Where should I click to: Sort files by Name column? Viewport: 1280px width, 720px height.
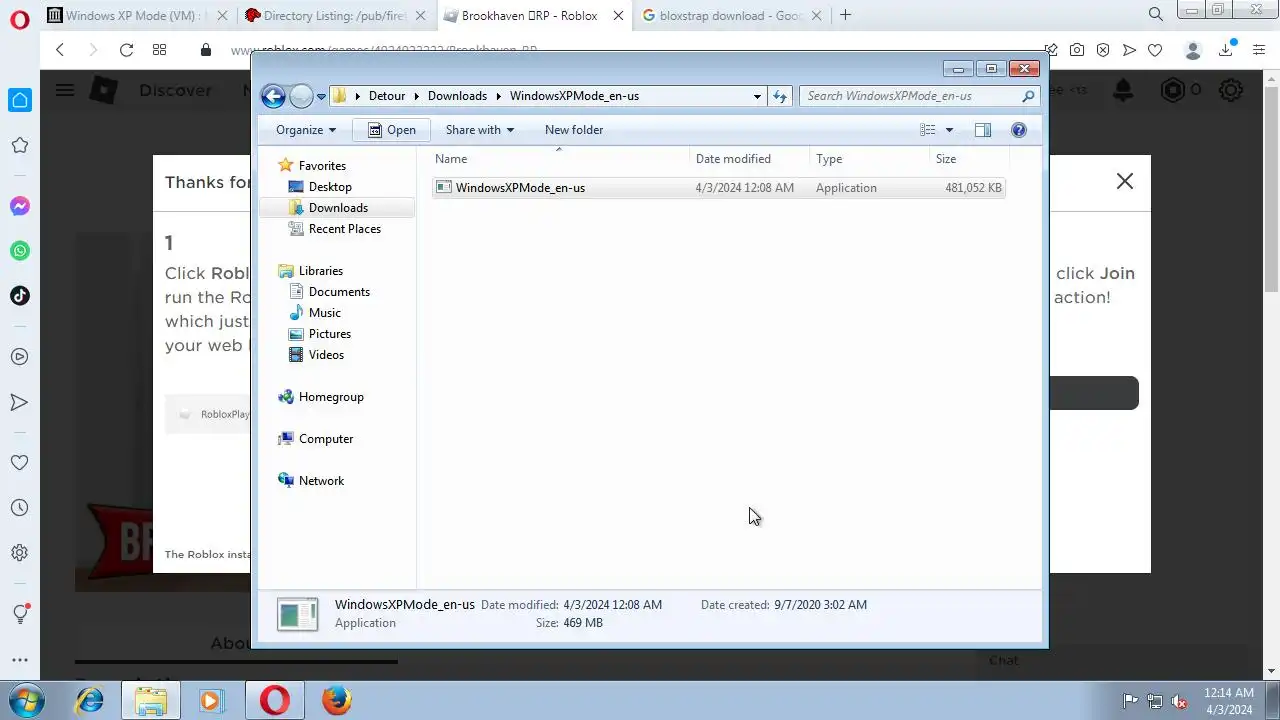(560, 159)
